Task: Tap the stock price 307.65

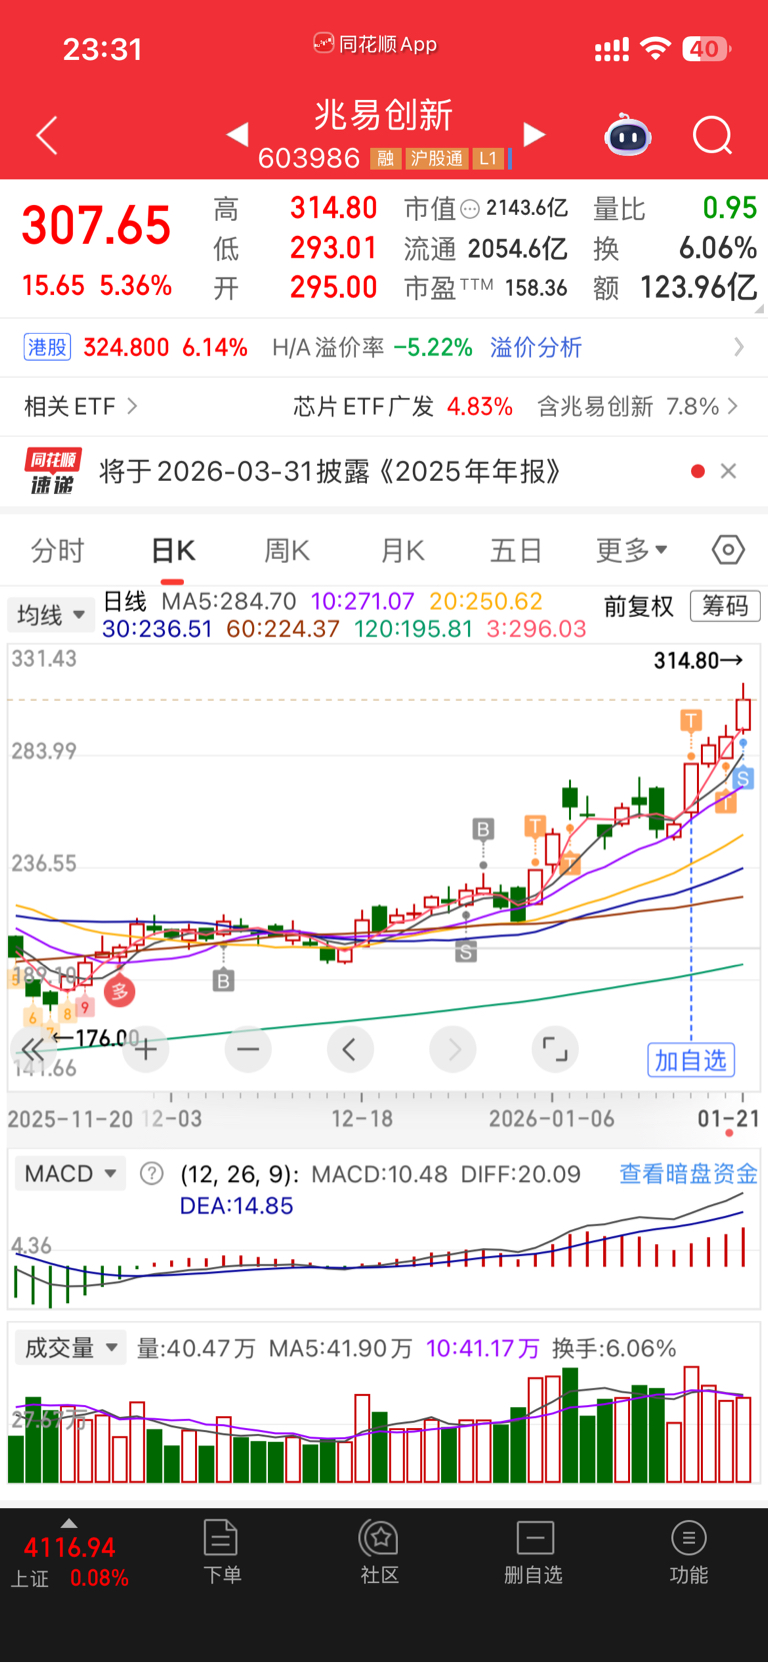Action: (x=97, y=226)
